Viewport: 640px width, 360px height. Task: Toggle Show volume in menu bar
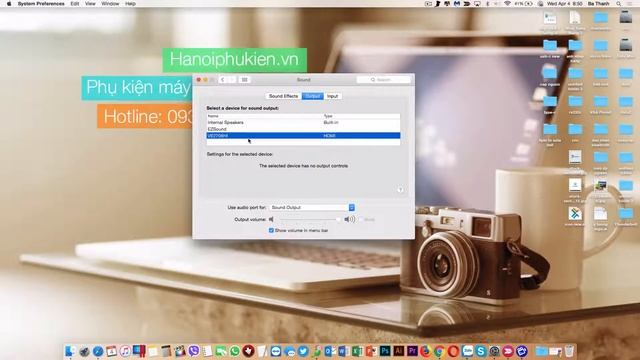pyautogui.click(x=271, y=231)
